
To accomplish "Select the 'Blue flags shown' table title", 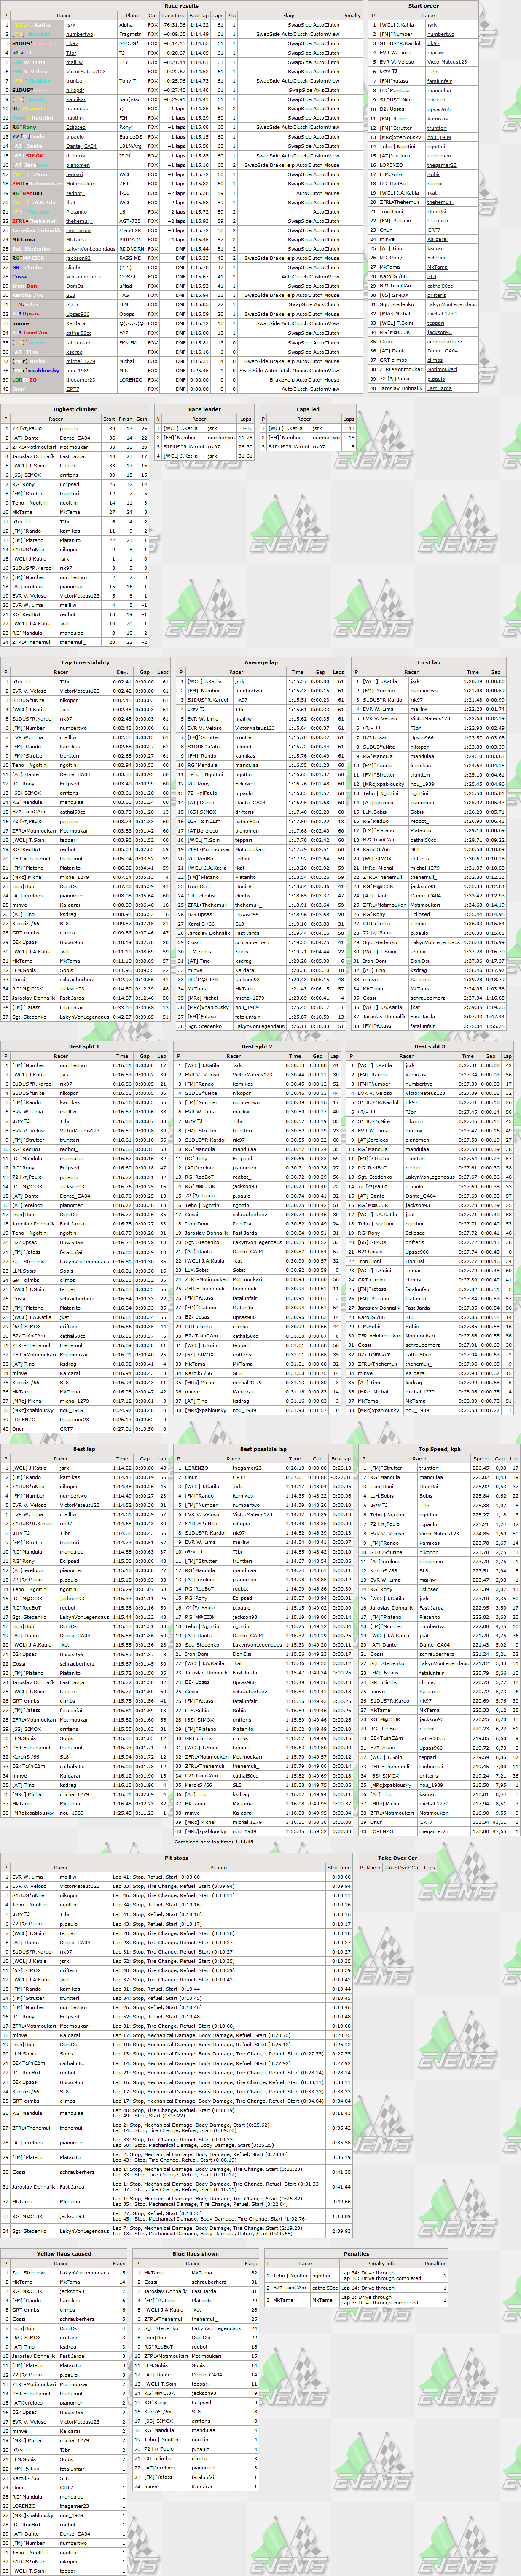I will pyautogui.click(x=196, y=2254).
